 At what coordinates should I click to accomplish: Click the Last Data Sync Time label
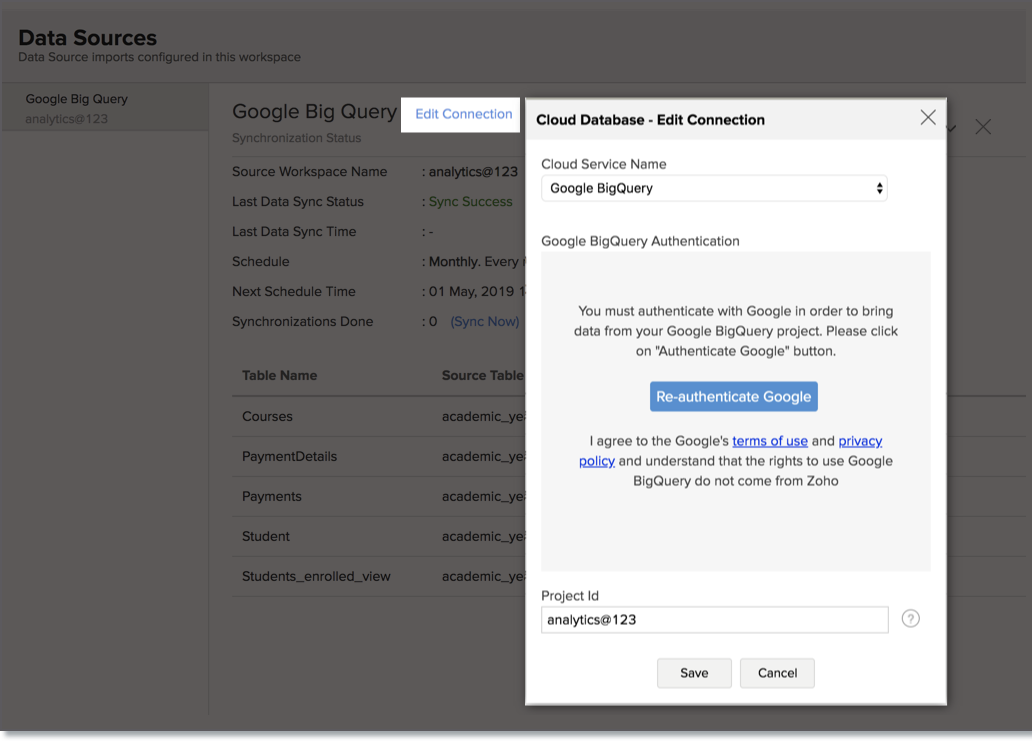(x=294, y=232)
